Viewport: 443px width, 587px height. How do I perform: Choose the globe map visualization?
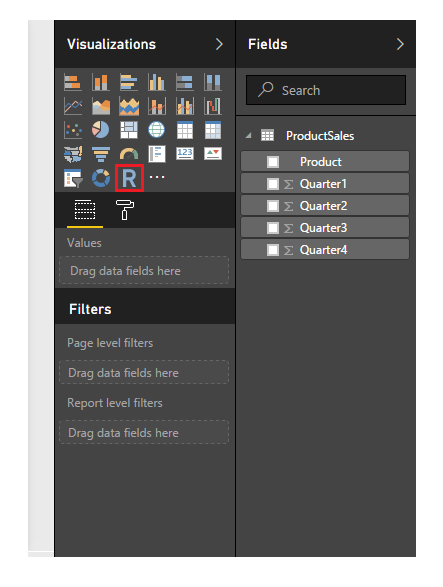tap(157, 130)
